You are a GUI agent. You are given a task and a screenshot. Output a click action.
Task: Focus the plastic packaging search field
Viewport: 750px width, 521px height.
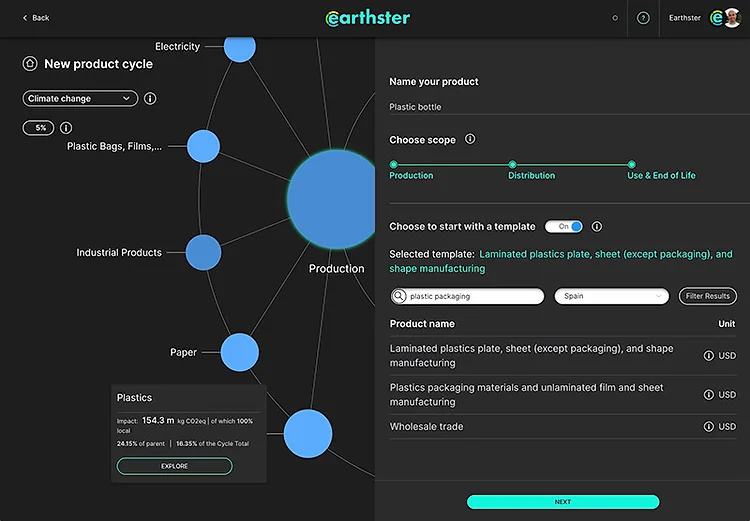467,296
